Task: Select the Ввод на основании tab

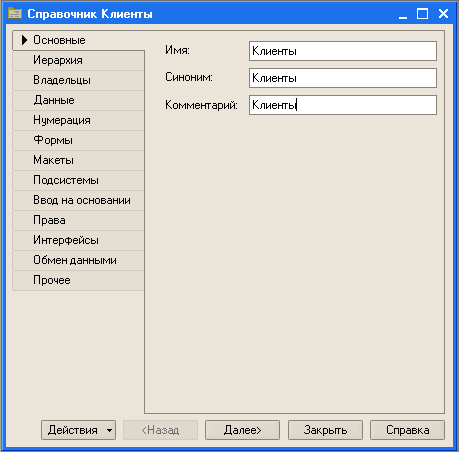Action: click(x=79, y=200)
